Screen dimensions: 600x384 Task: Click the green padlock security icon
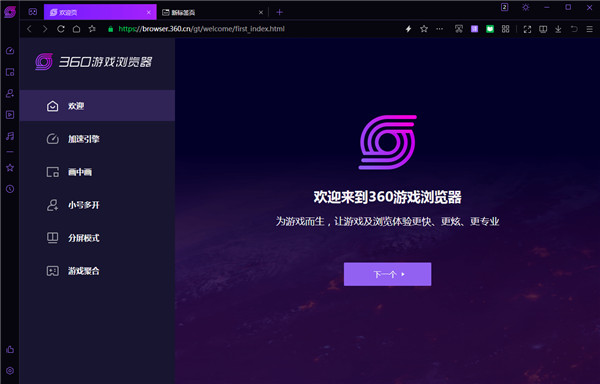pos(111,29)
